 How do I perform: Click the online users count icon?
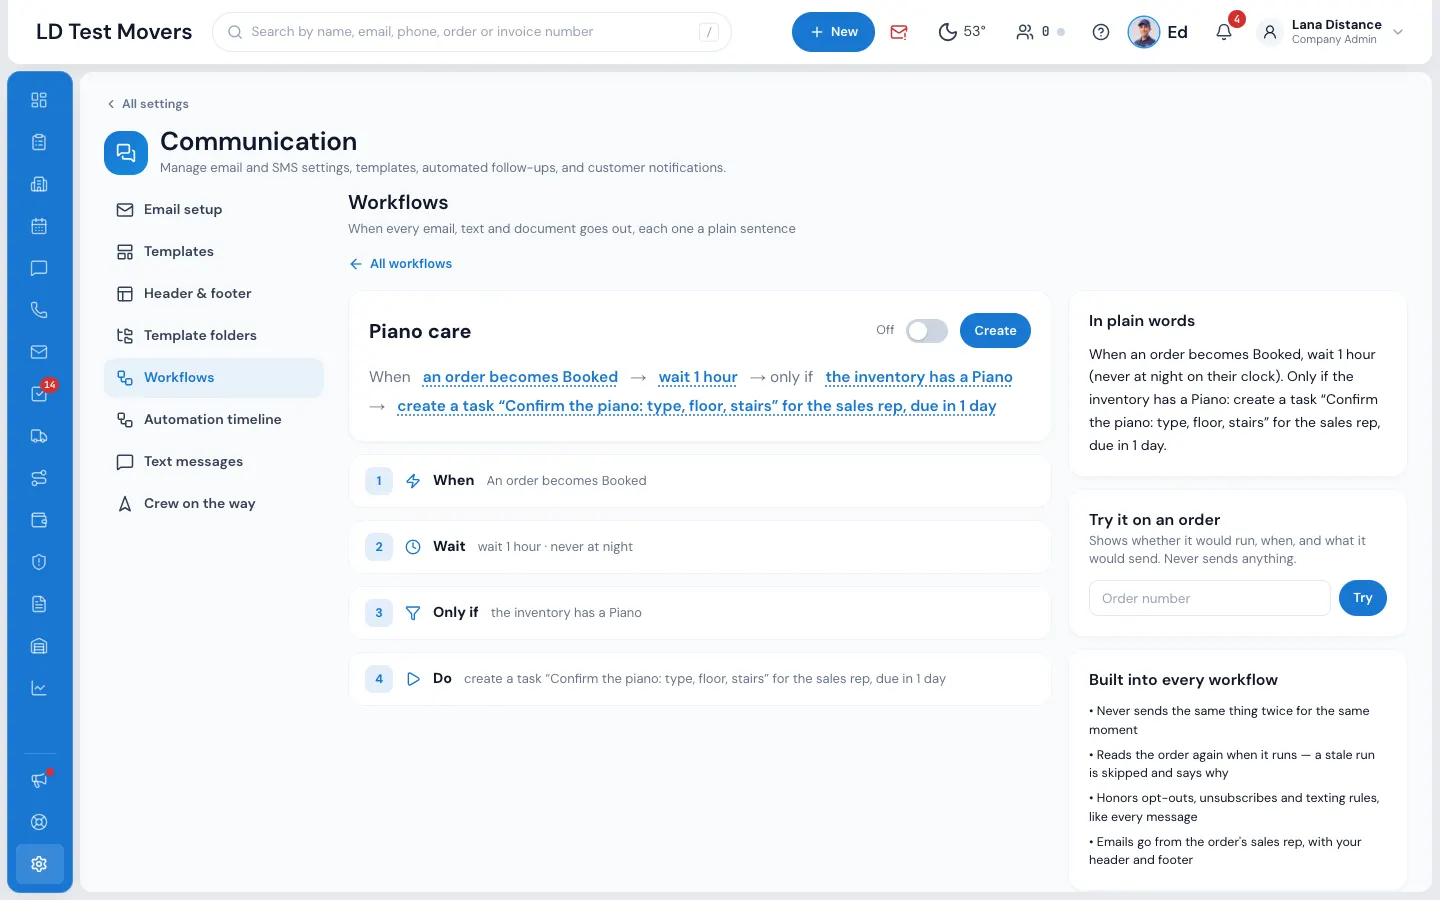click(1040, 32)
